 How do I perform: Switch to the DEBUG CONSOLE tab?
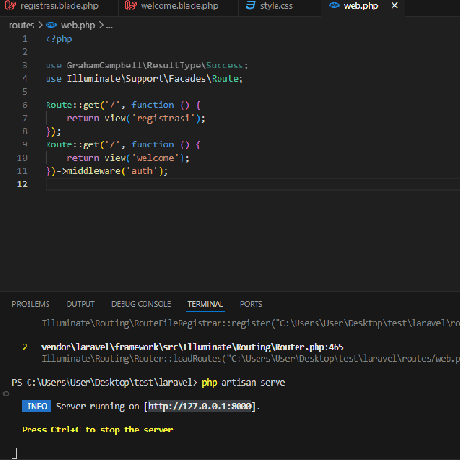pos(141,304)
